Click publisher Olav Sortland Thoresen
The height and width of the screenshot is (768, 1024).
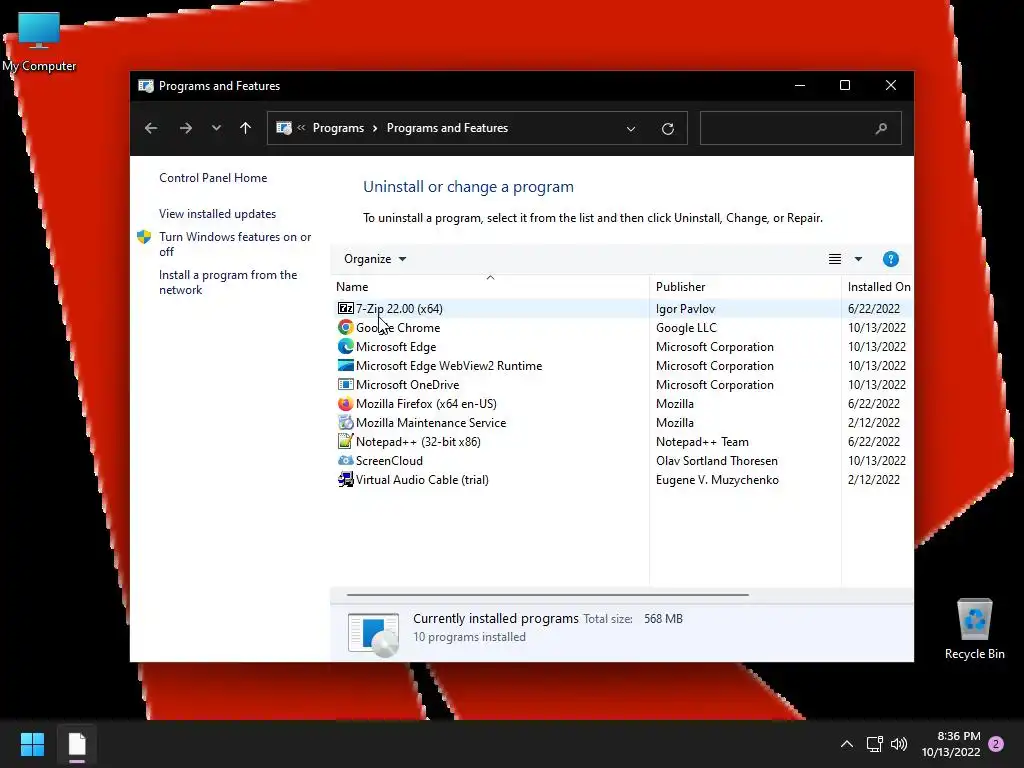pos(716,460)
